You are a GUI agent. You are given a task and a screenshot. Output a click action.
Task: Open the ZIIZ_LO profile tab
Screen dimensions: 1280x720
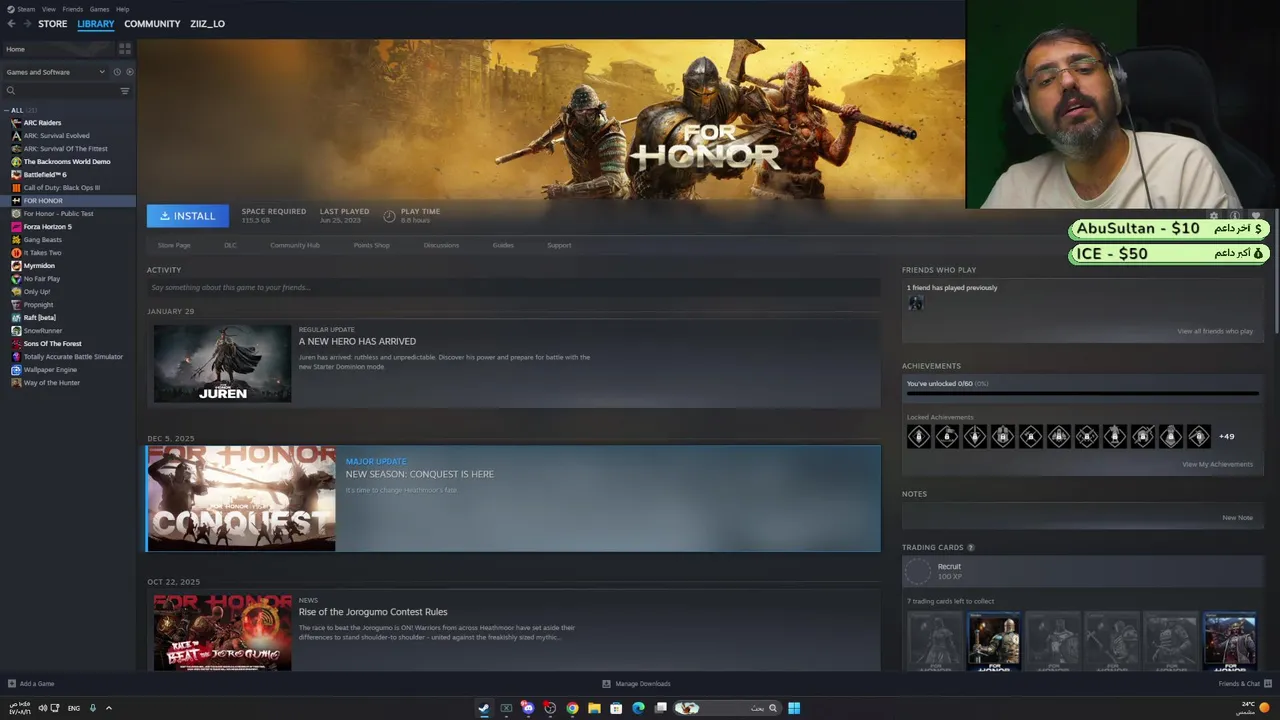pyautogui.click(x=207, y=24)
